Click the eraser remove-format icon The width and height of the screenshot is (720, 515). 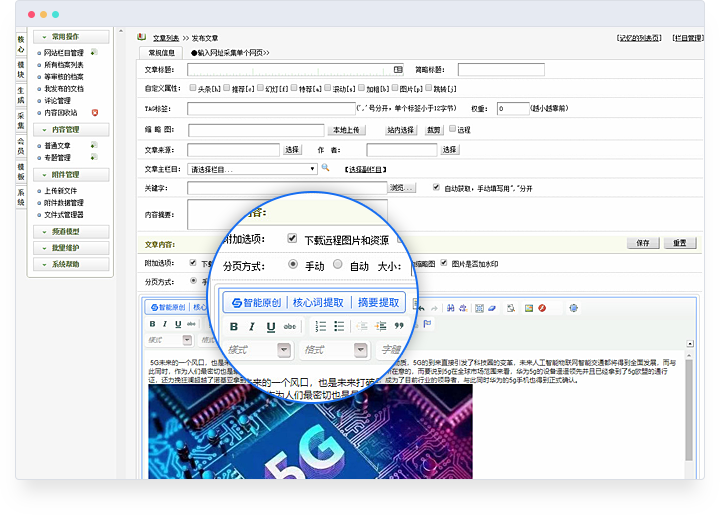pyautogui.click(x=492, y=308)
